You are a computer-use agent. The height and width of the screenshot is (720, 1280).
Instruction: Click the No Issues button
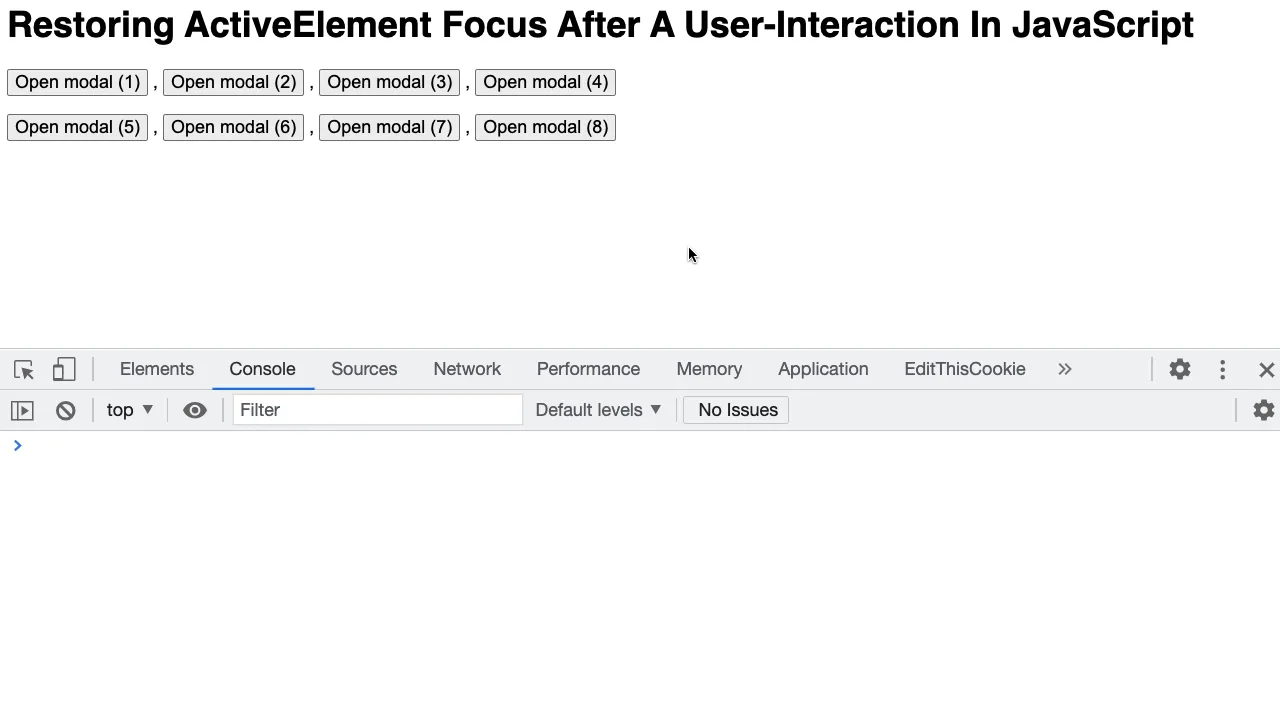[x=736, y=410]
